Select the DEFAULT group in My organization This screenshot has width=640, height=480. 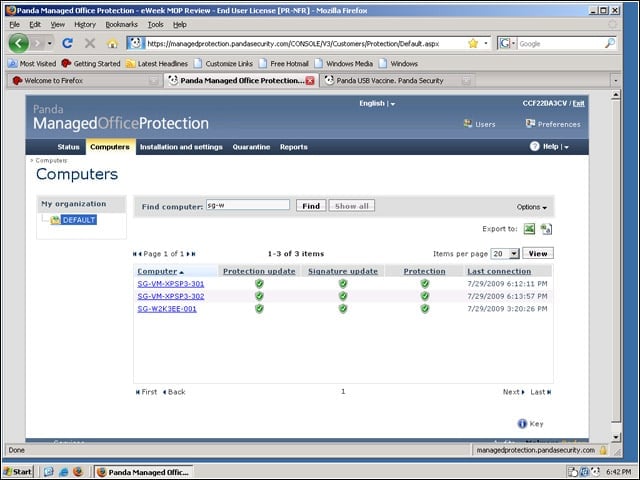(x=79, y=220)
